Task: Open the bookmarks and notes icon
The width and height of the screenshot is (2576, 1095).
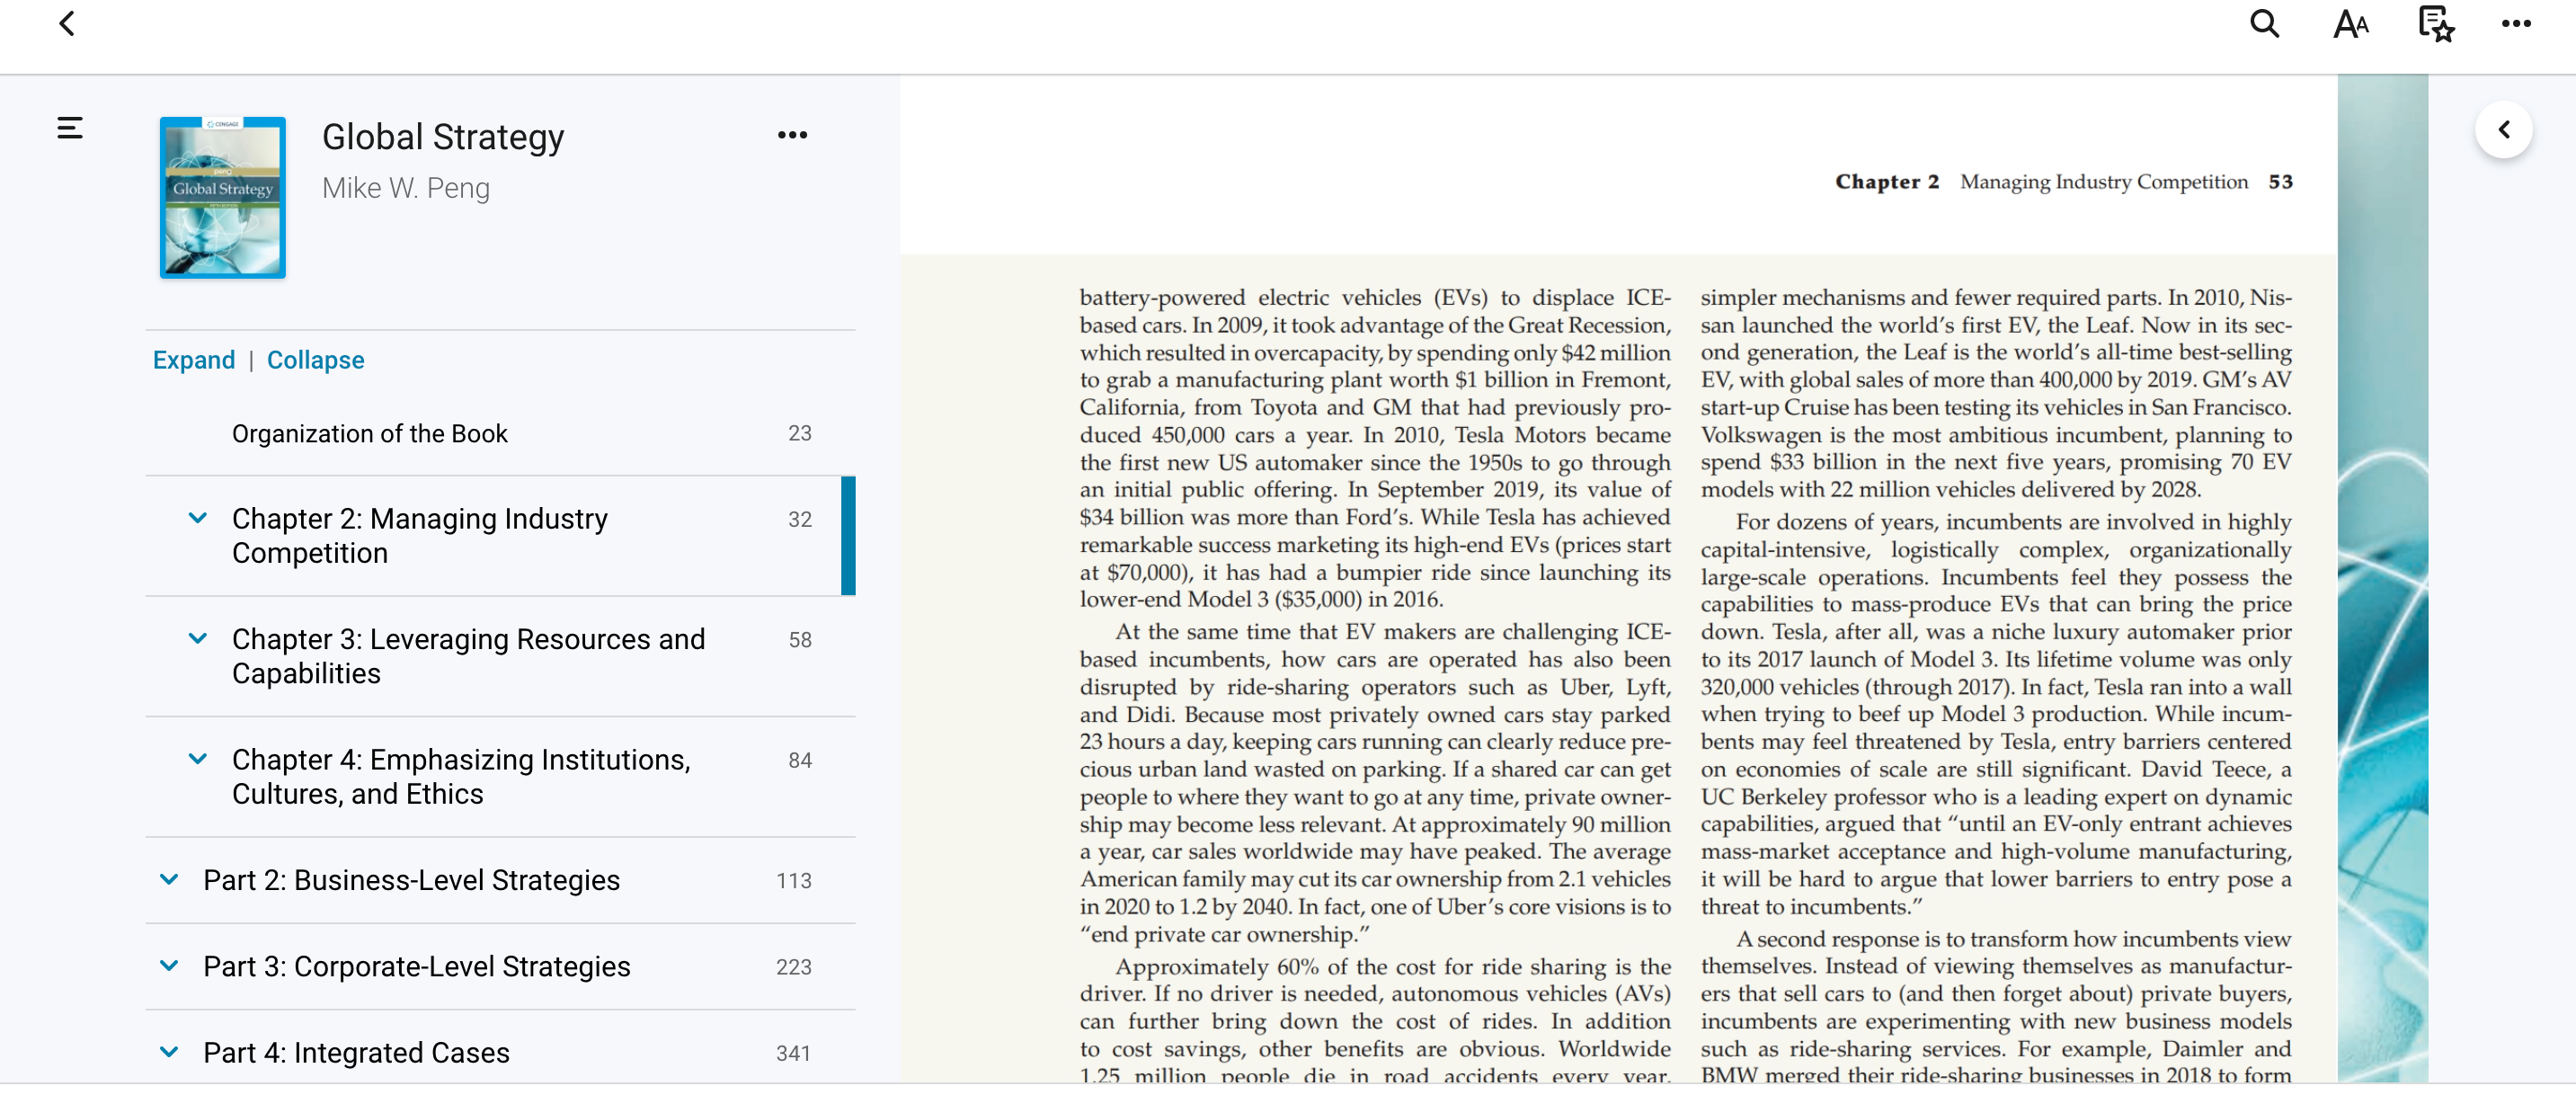Action: click(2436, 24)
